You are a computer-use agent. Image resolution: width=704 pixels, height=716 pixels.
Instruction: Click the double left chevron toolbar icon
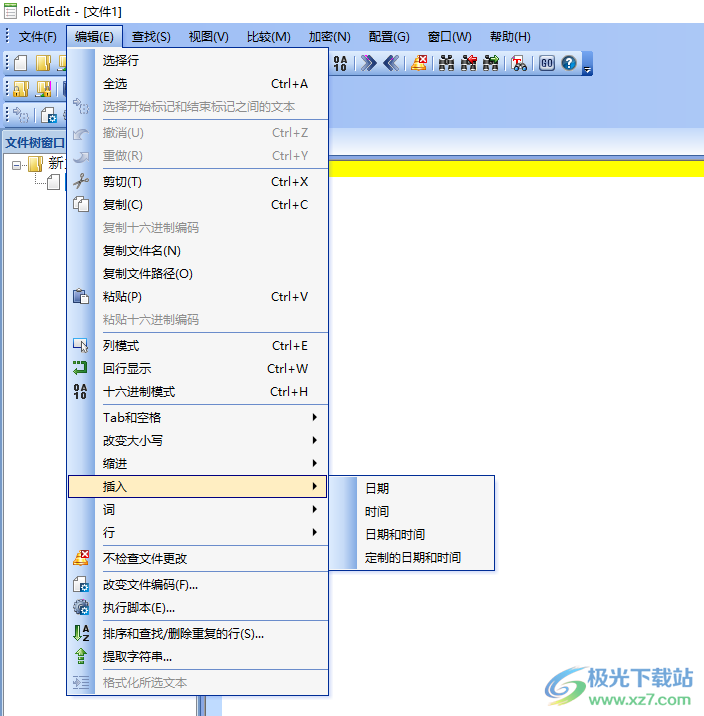tap(391, 63)
